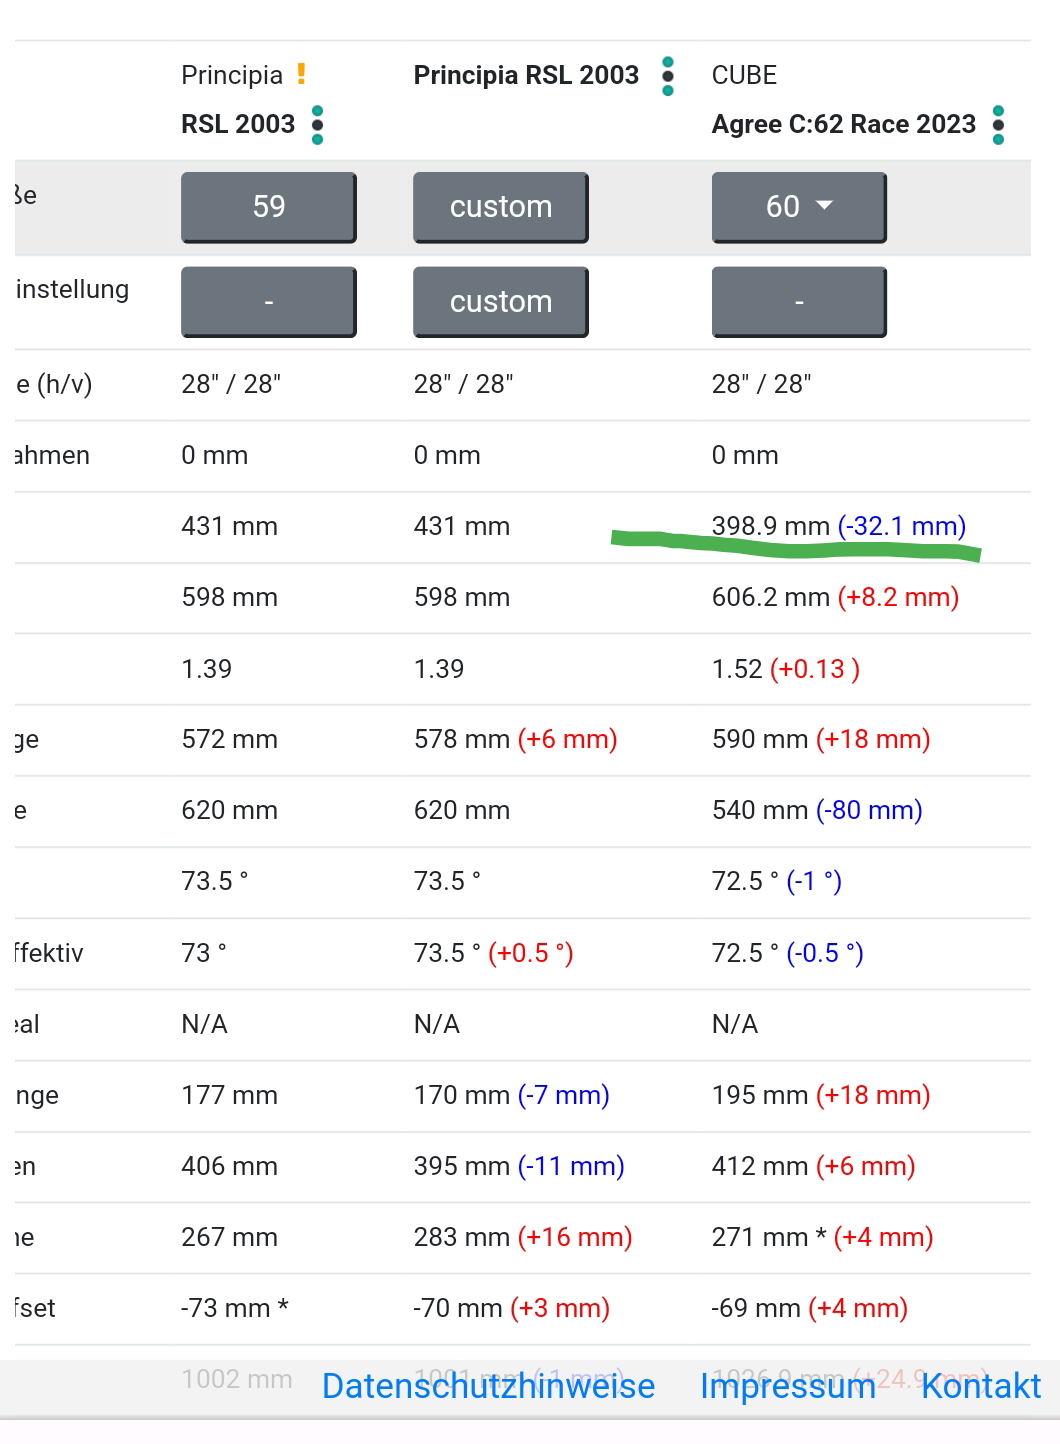Image resolution: width=1060 pixels, height=1444 pixels.
Task: Open three-dot menu for CUBE Agree C:62 Race 2023
Action: click(997, 125)
